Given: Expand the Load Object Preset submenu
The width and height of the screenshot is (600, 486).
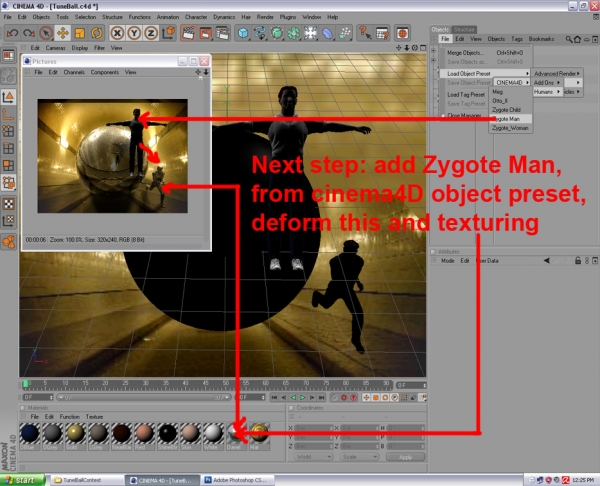Looking at the screenshot, I should (x=485, y=73).
